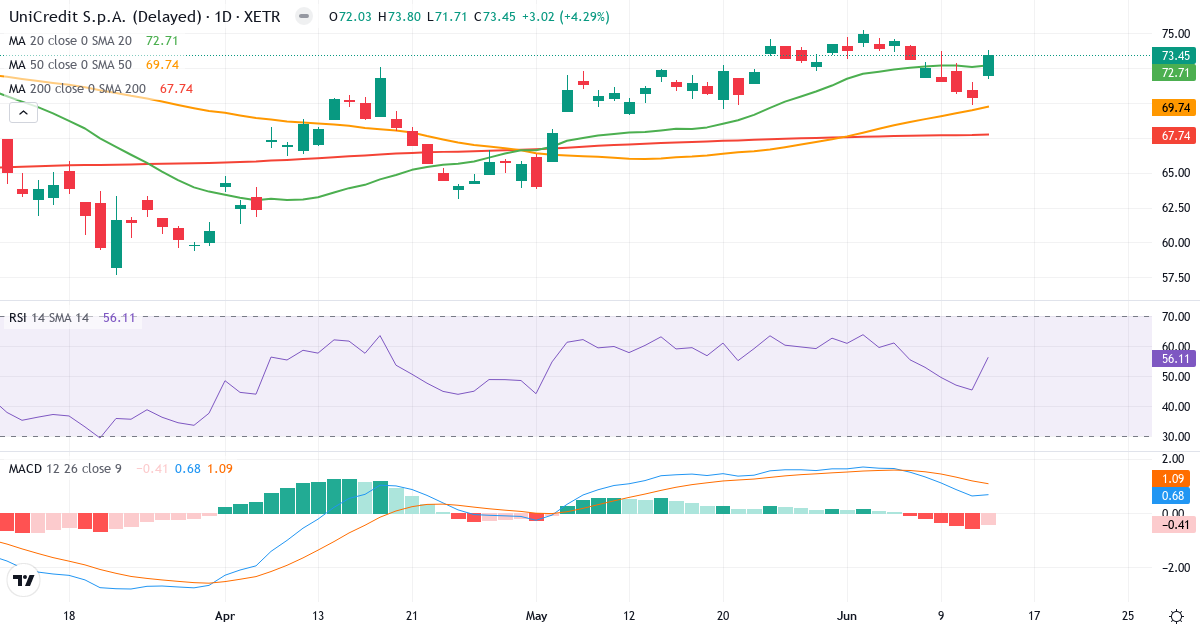Click the orange 69.74 SMA 50 axis label
Image resolution: width=1200 pixels, height=630 pixels.
click(1173, 107)
